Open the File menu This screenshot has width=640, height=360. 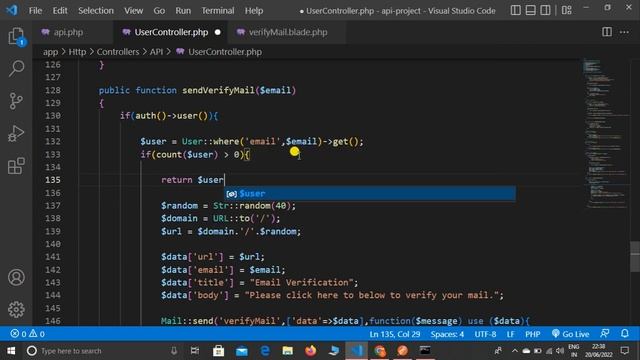[35, 11]
